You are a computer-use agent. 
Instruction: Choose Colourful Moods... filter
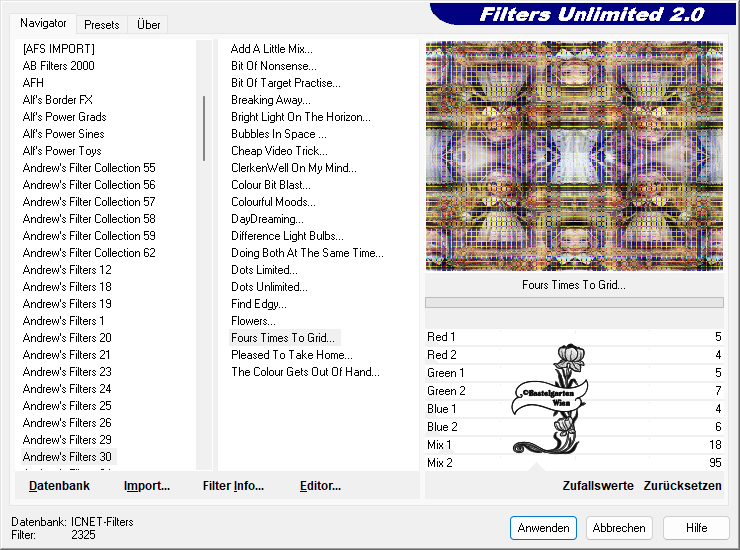pos(273,202)
